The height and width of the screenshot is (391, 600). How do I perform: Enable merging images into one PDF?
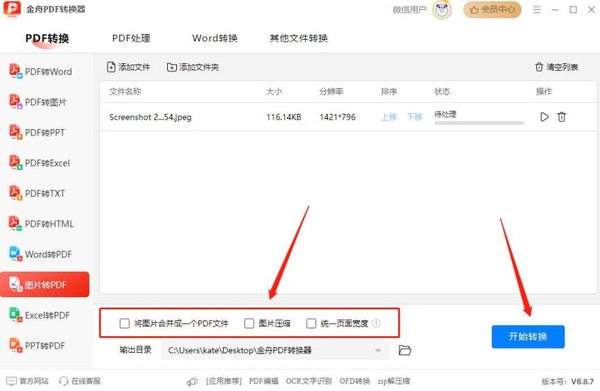124,323
